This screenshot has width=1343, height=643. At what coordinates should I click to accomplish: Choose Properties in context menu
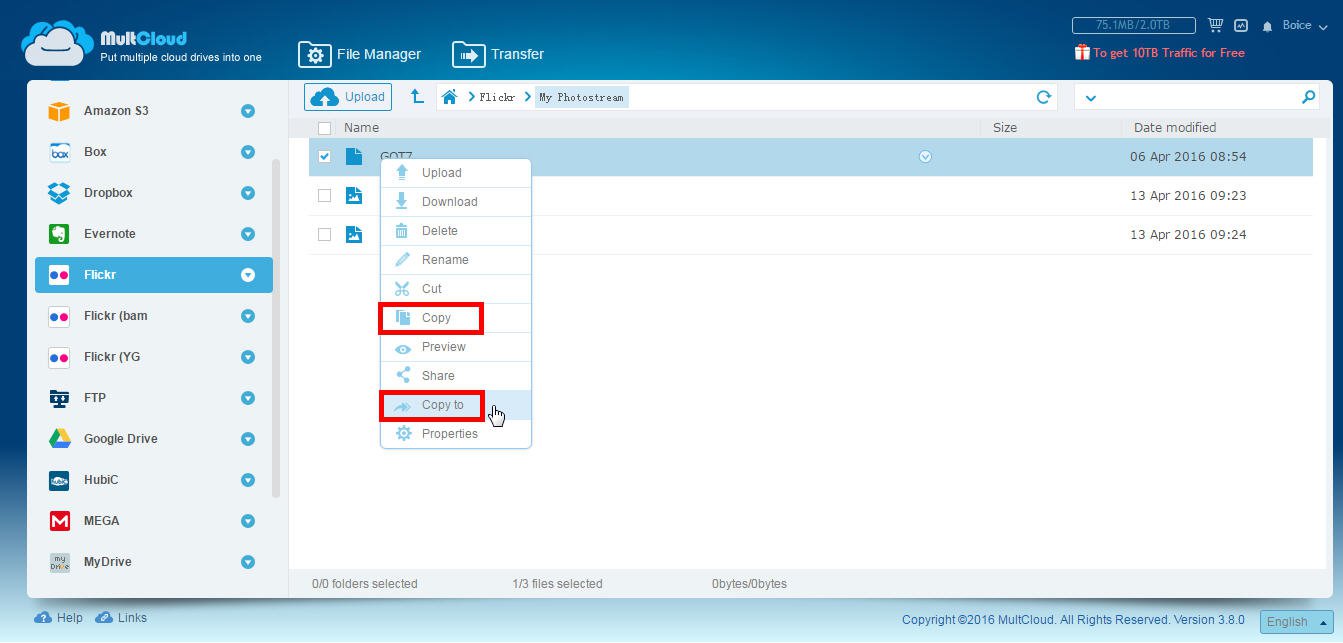click(x=456, y=434)
